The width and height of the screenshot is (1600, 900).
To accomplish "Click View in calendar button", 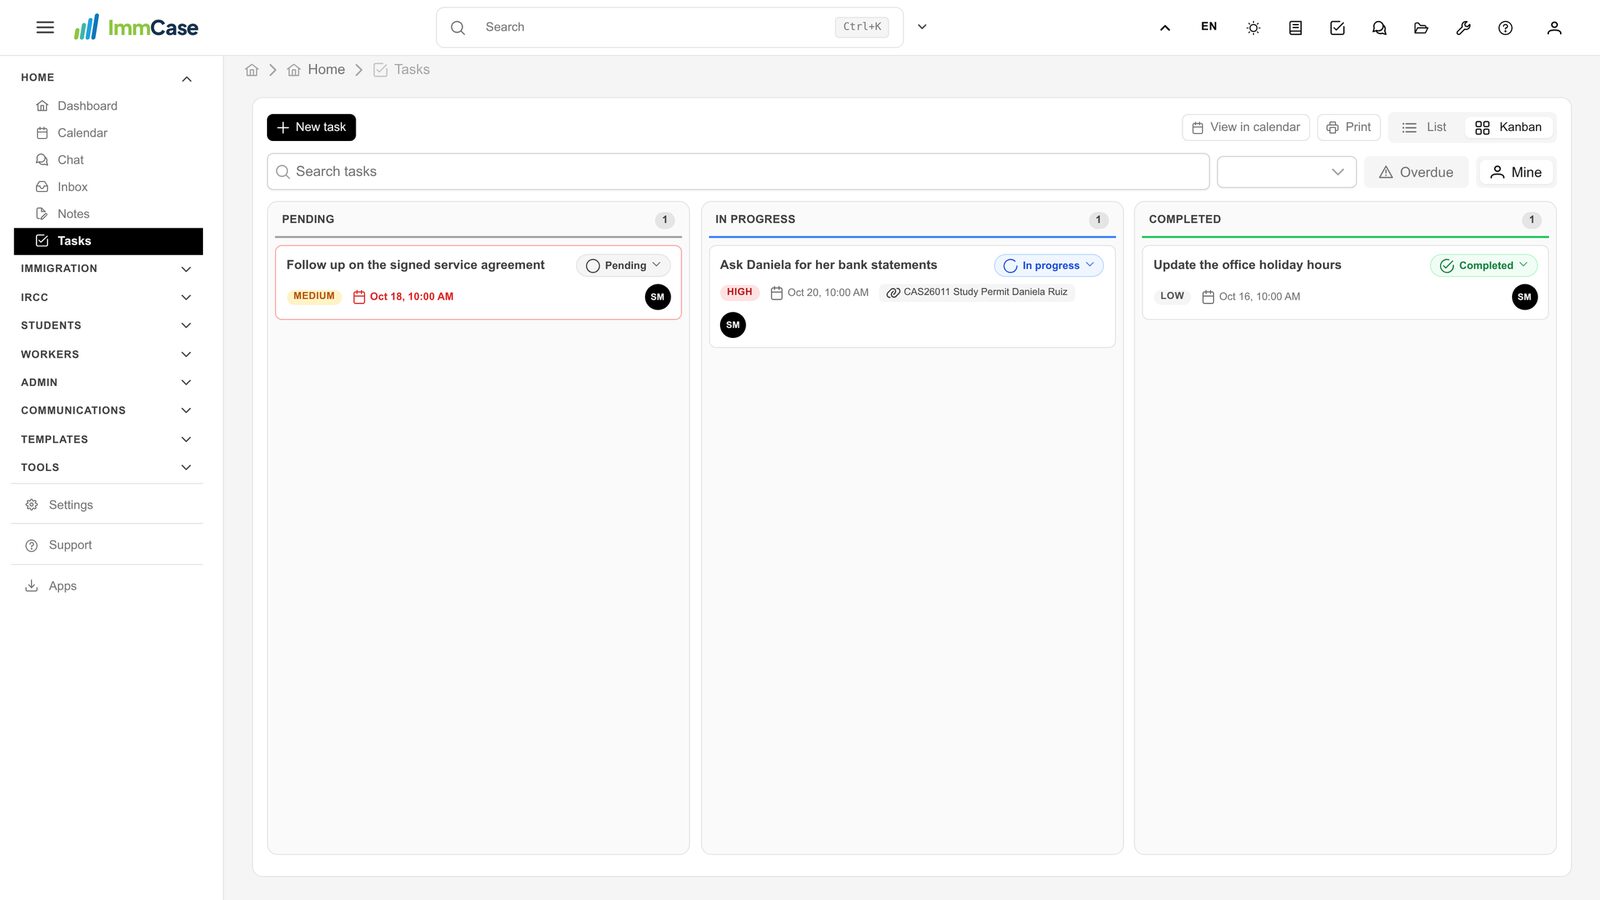I will tap(1245, 127).
